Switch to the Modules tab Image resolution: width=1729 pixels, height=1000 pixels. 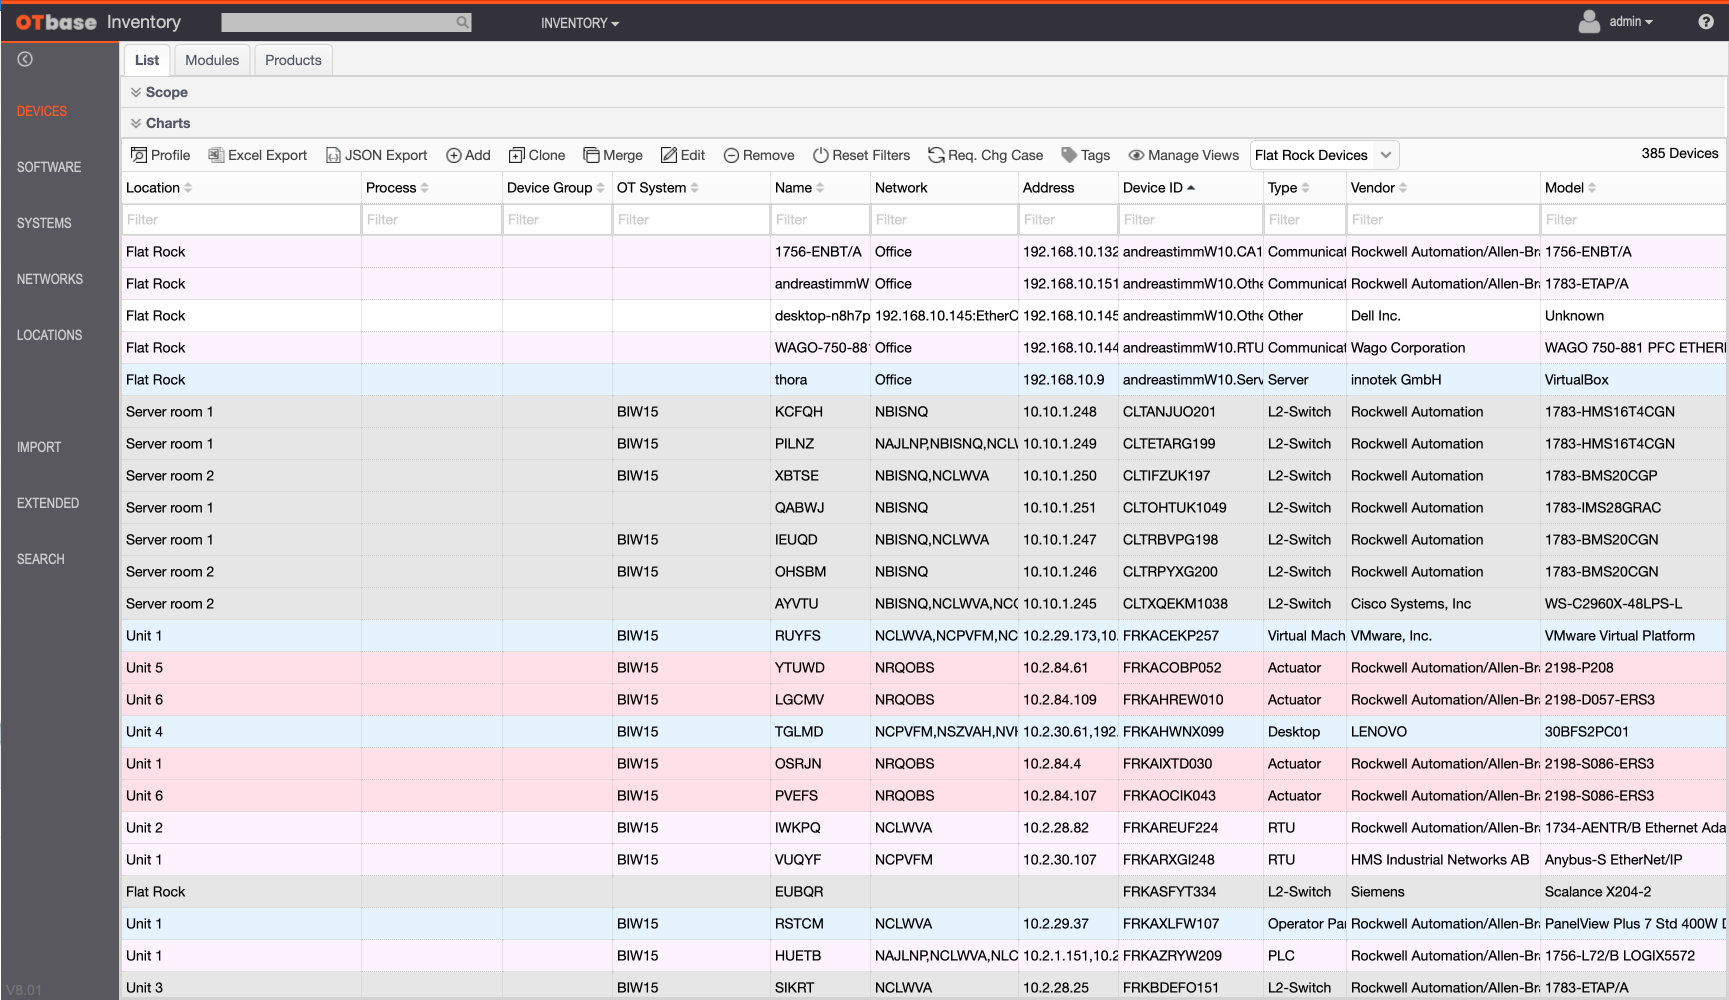click(212, 60)
